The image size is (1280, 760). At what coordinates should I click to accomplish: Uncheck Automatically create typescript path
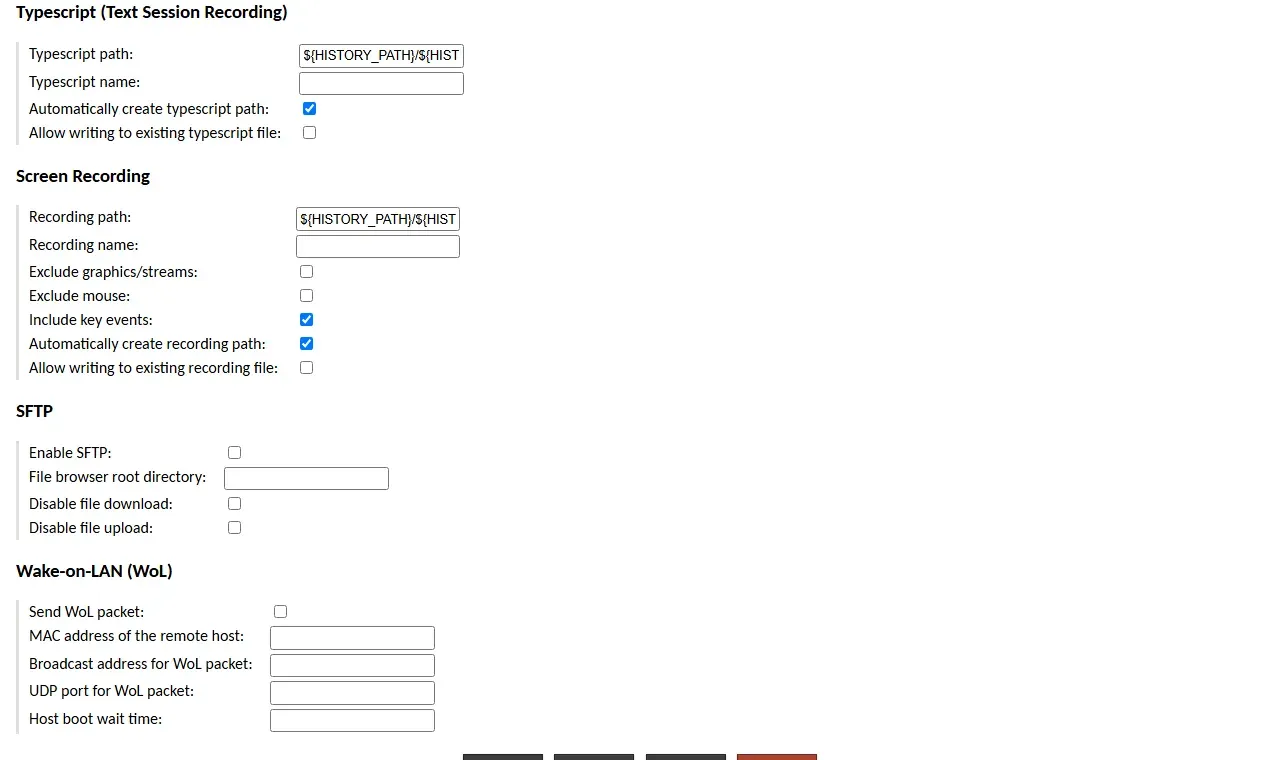pyautogui.click(x=309, y=109)
